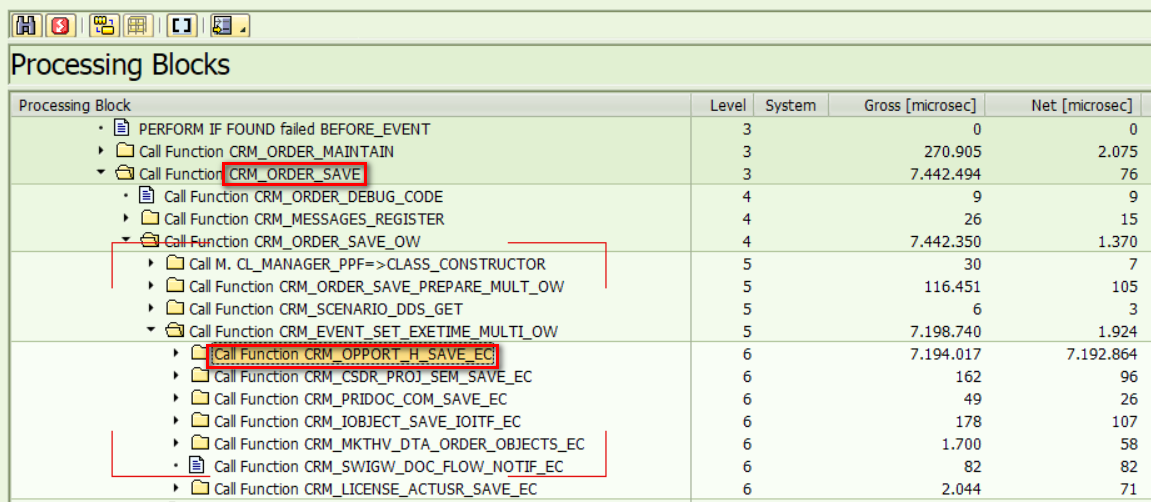Collapse the CRM_ORDER_SAVE_OW node
Viewport: 1151px width, 502px height.
click(126, 240)
